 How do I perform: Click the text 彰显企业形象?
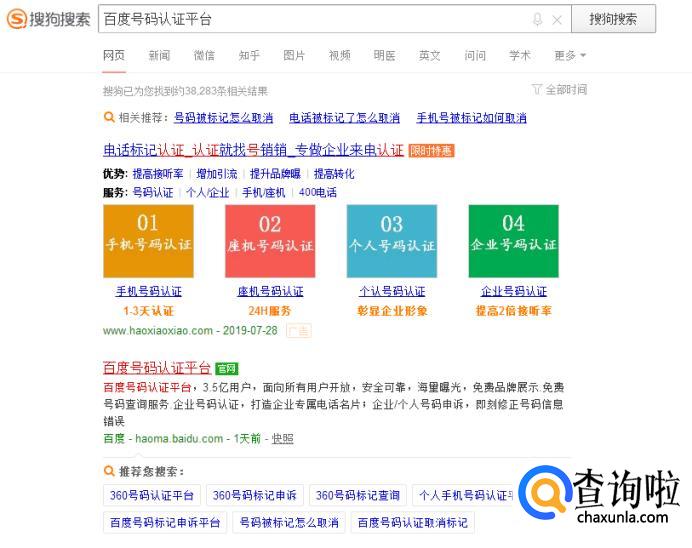click(392, 311)
